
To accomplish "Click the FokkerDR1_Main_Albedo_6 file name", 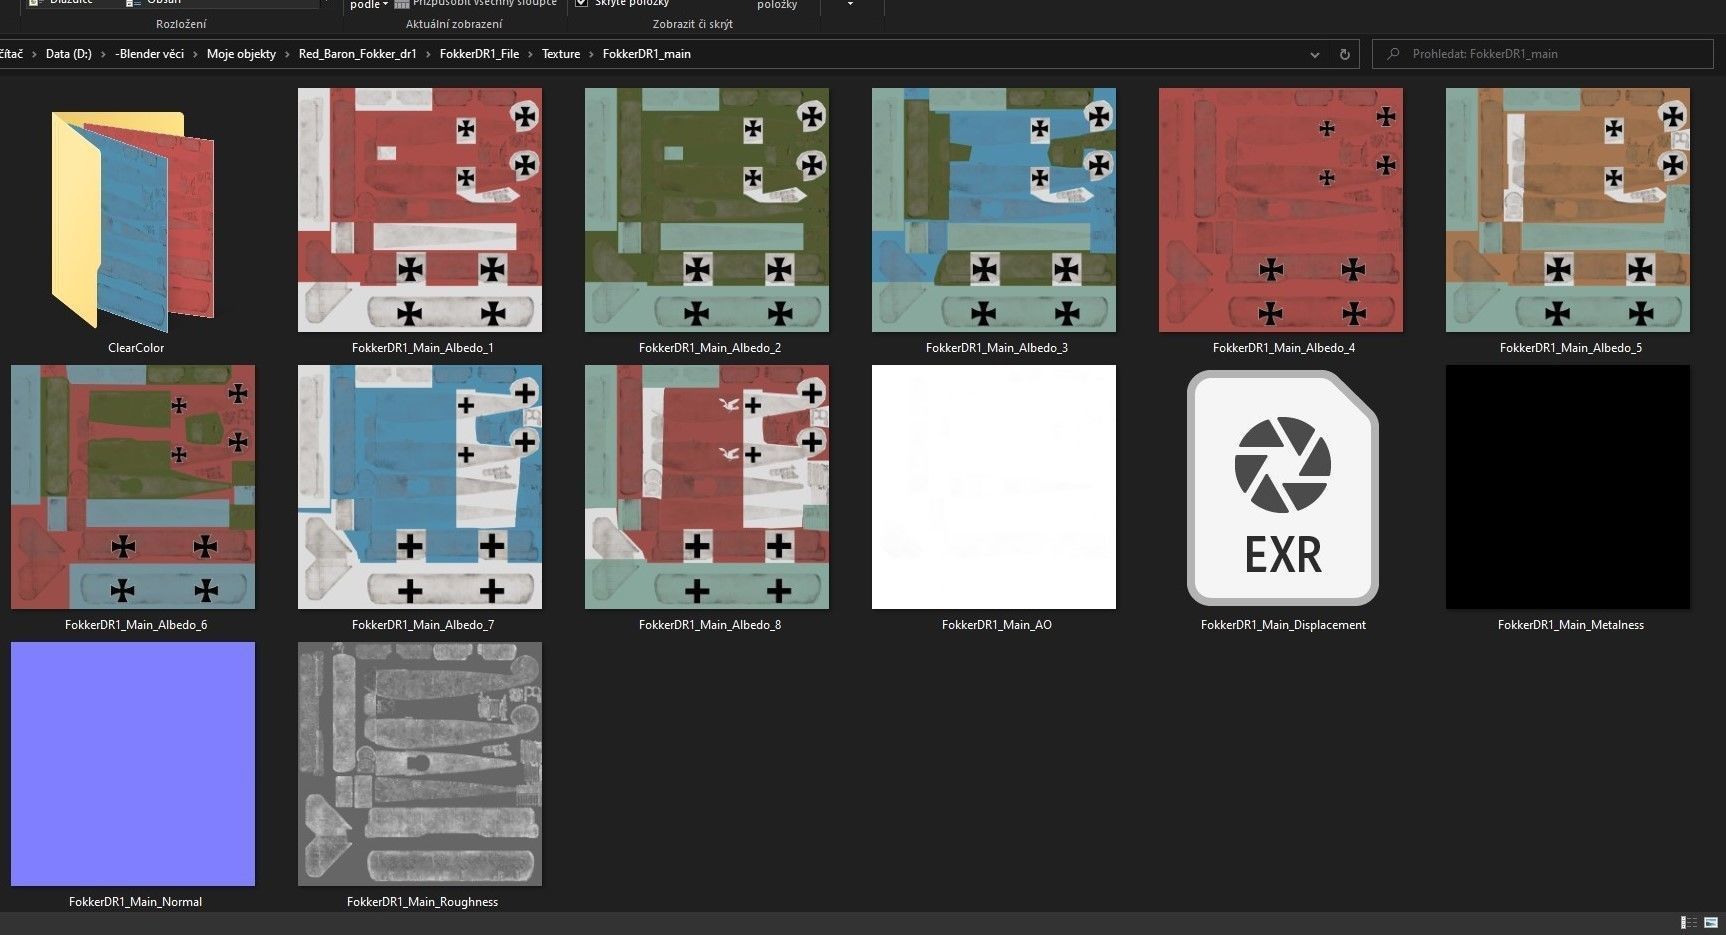I will point(136,625).
